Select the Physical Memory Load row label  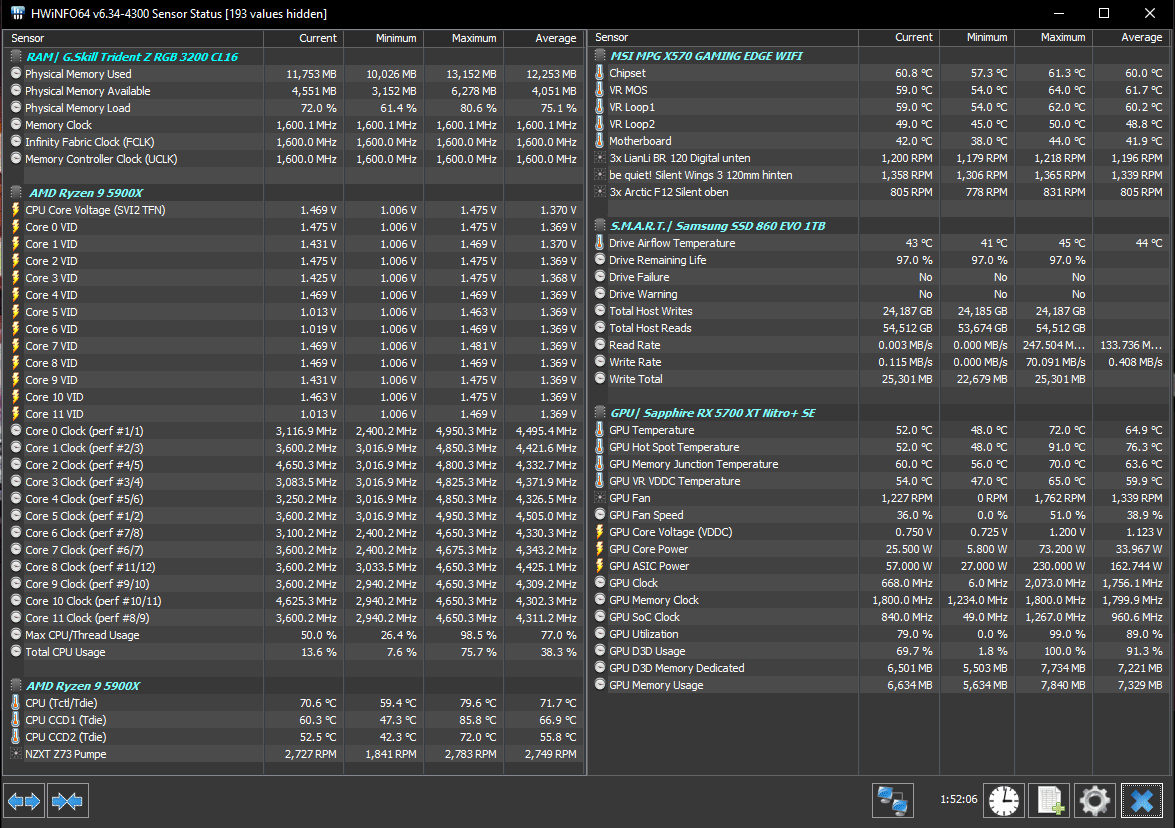click(x=78, y=108)
